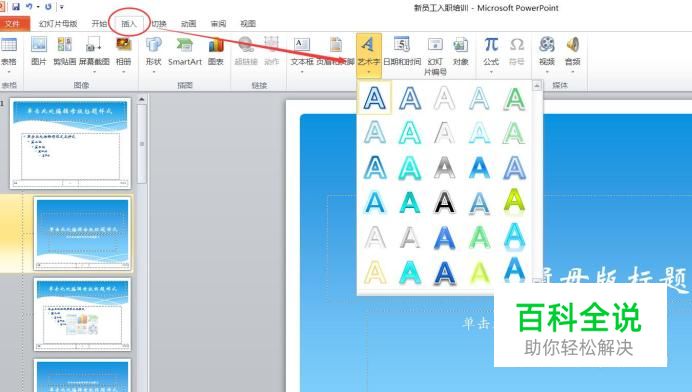Viewport: 692px width, 392px height.
Task: Expand the 表格 dropdown arrow
Action: (9, 72)
